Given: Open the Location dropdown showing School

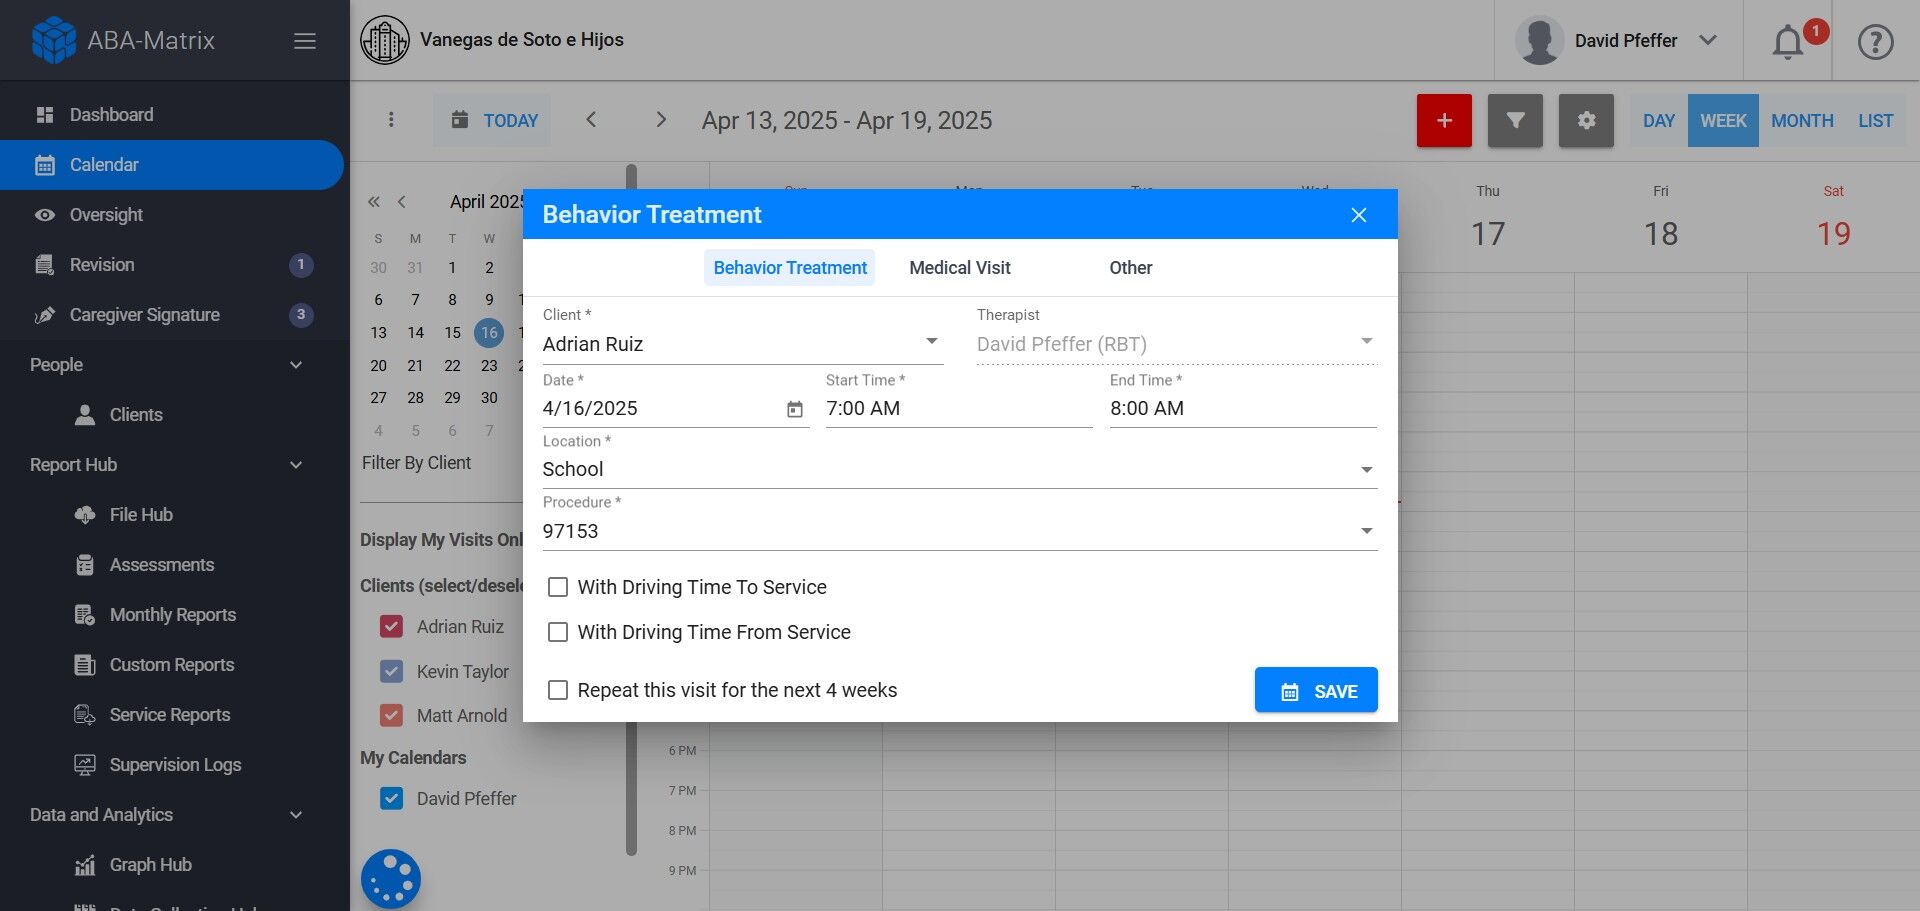Looking at the screenshot, I should (x=958, y=469).
